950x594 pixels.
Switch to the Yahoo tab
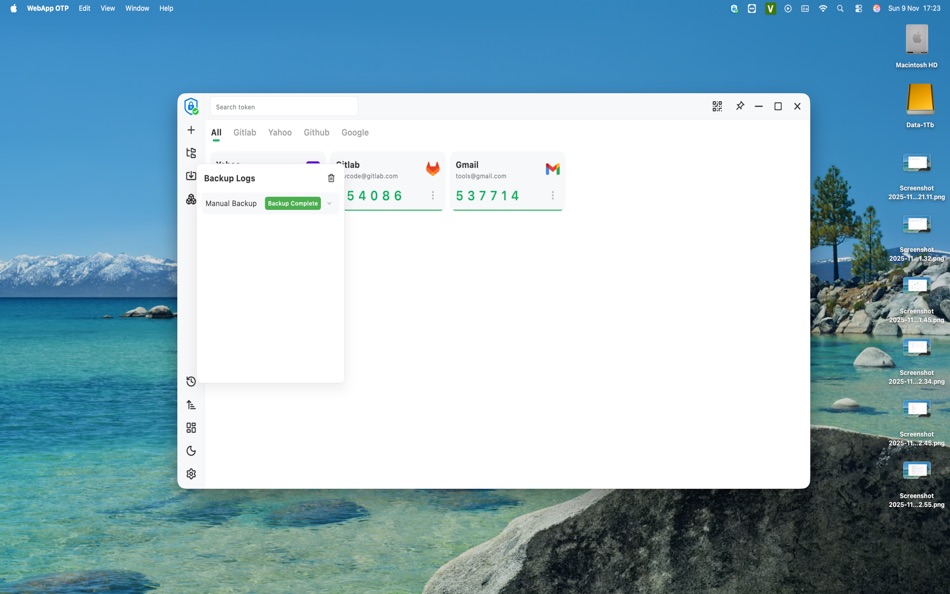pyautogui.click(x=280, y=132)
